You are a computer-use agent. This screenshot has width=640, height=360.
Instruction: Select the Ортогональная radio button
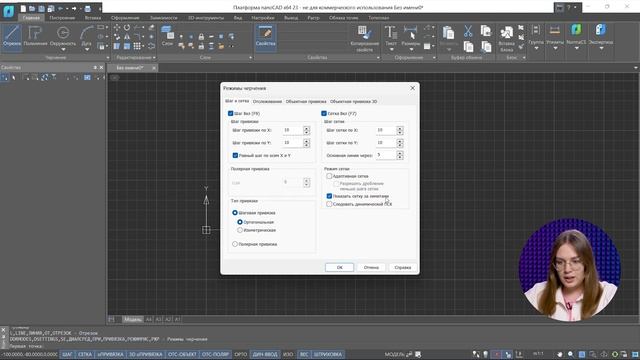240,222
